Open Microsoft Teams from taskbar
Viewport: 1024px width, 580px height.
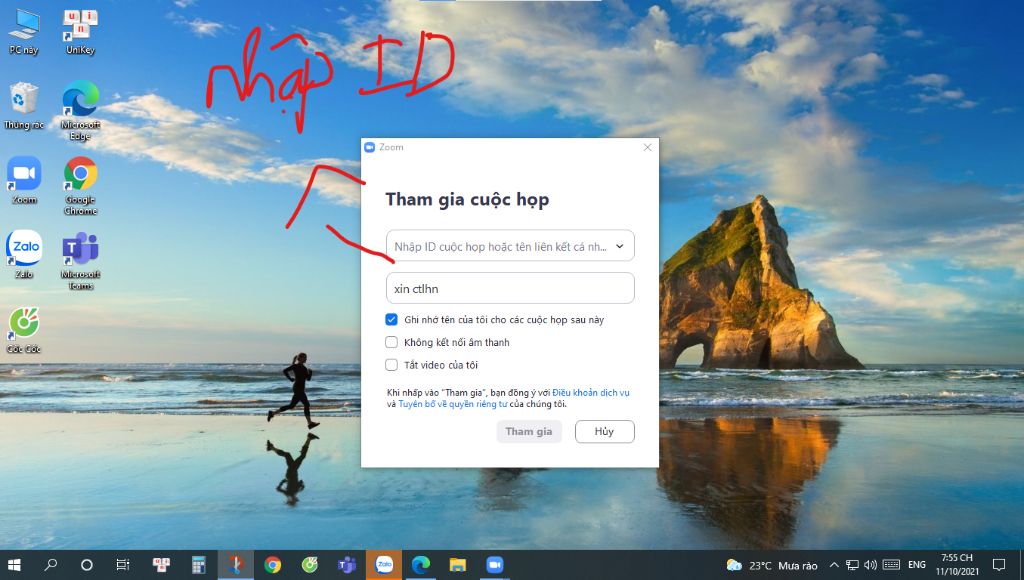(347, 565)
